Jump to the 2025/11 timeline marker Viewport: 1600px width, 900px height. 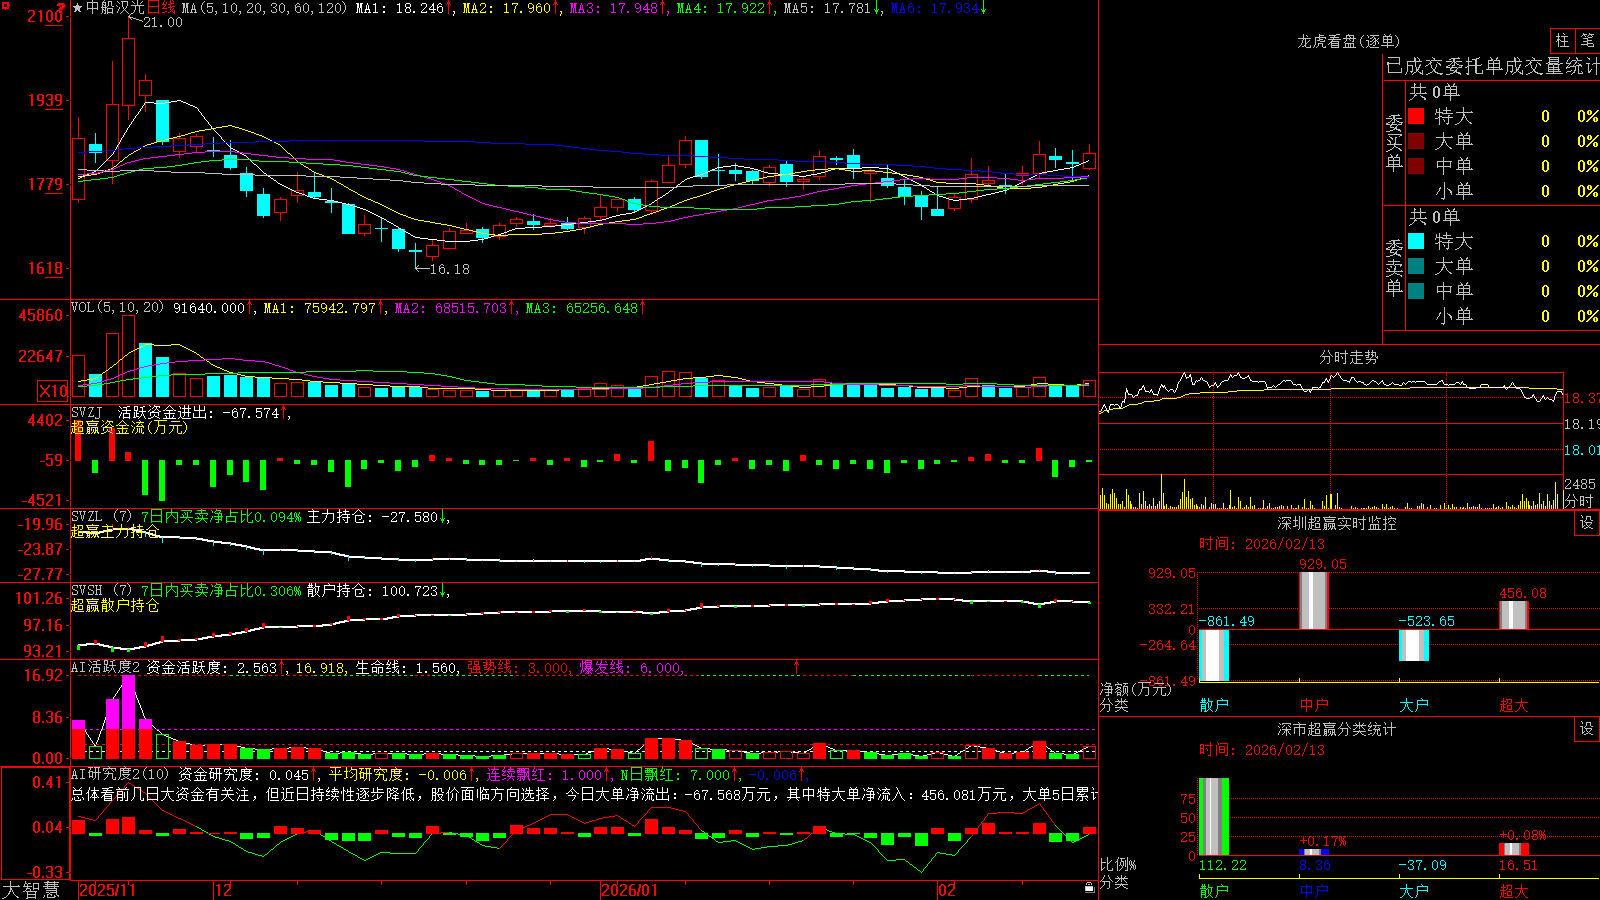[107, 890]
